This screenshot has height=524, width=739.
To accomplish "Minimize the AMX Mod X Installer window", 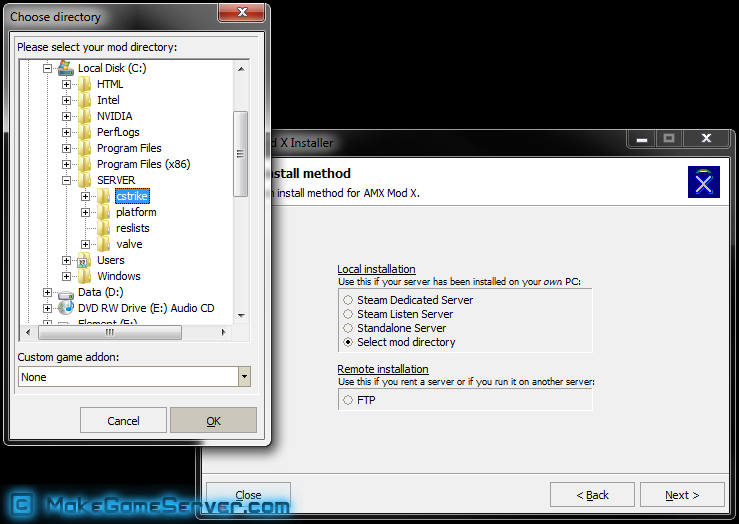I will [x=641, y=139].
